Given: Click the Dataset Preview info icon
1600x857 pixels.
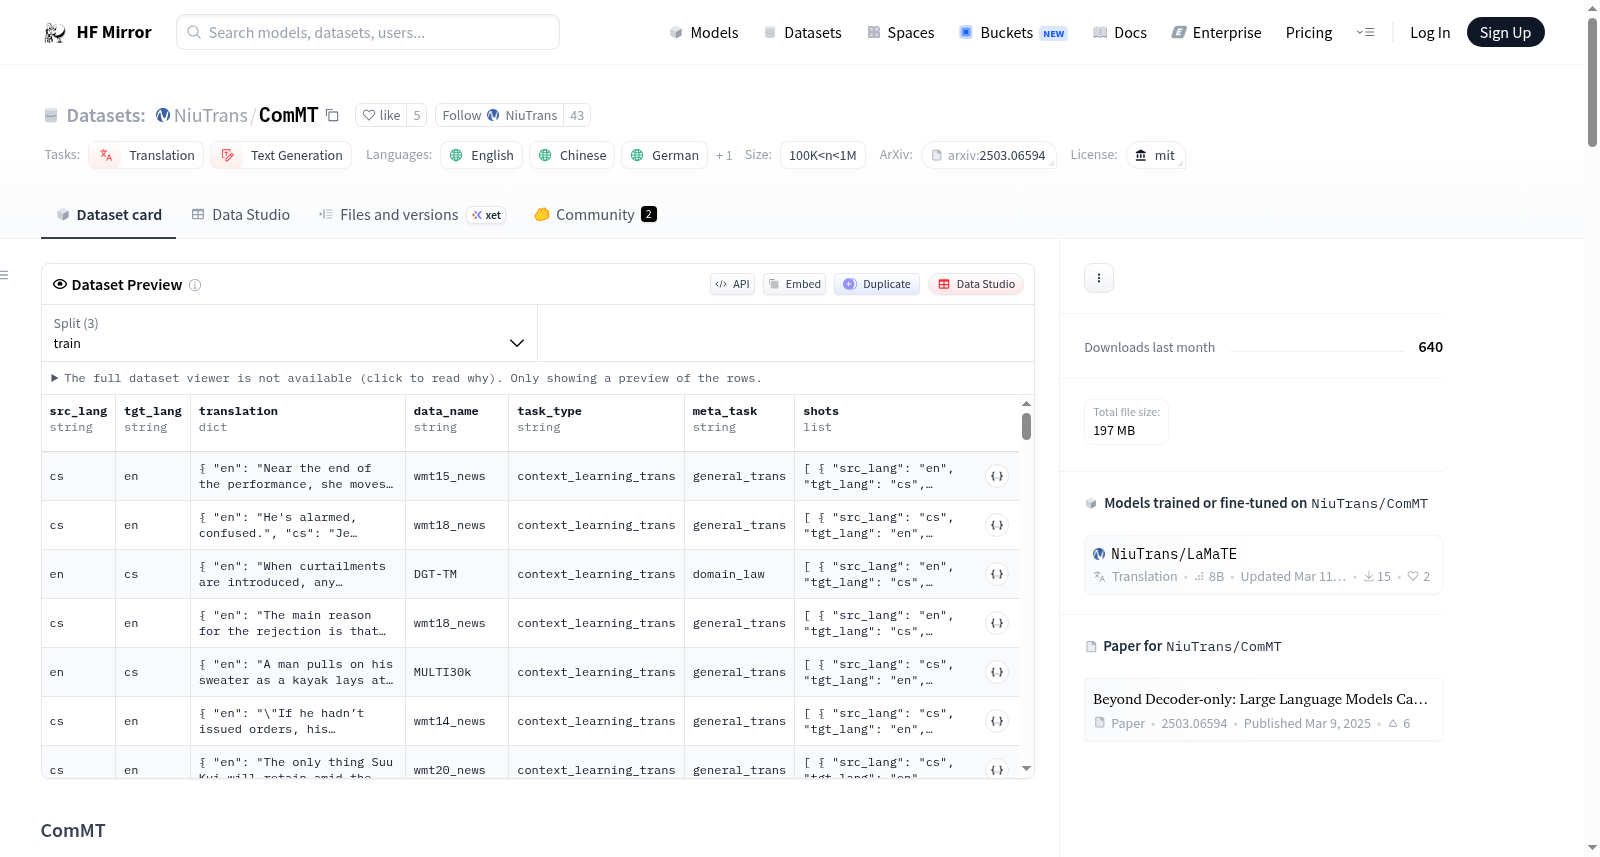Looking at the screenshot, I should (195, 285).
